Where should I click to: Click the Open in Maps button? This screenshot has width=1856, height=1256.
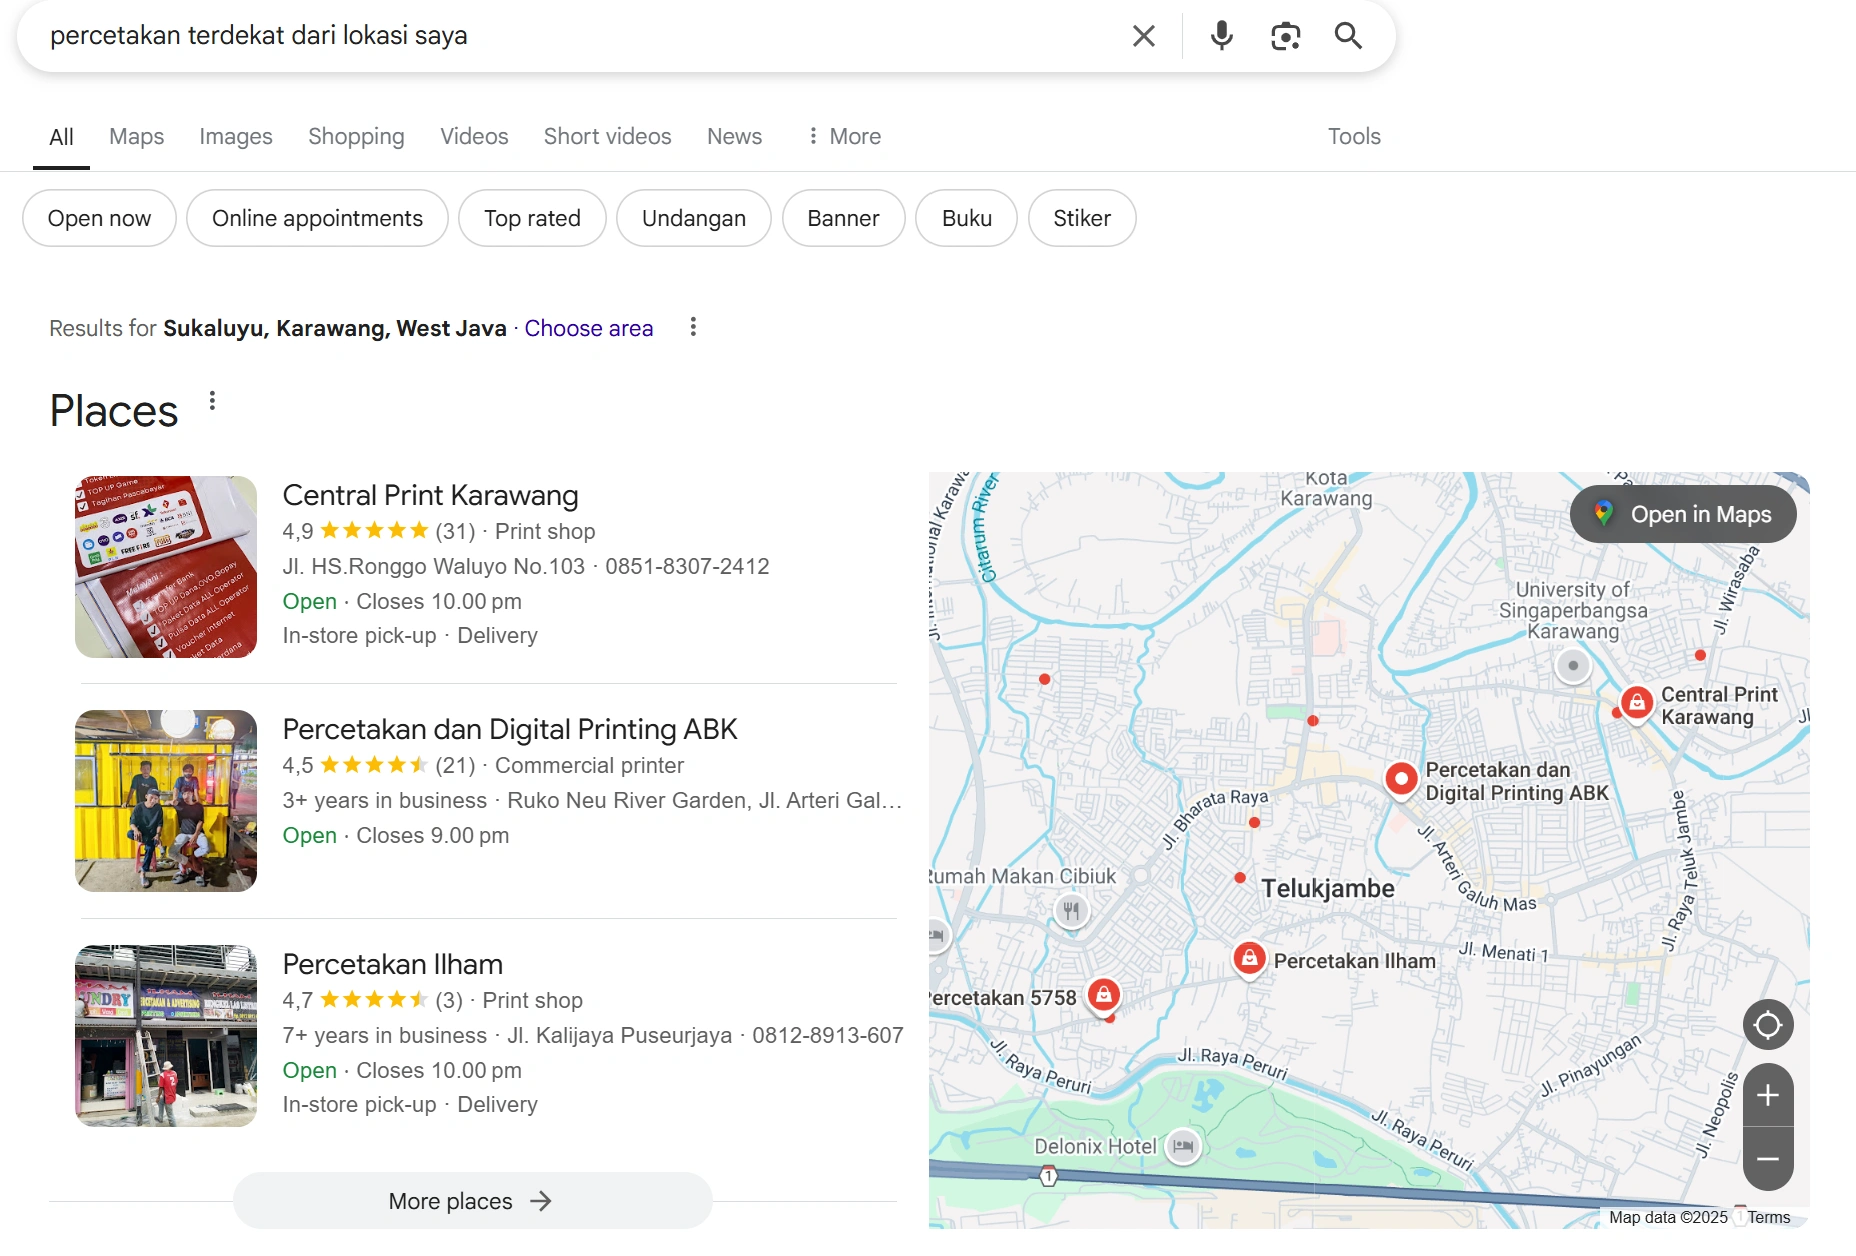coord(1683,514)
